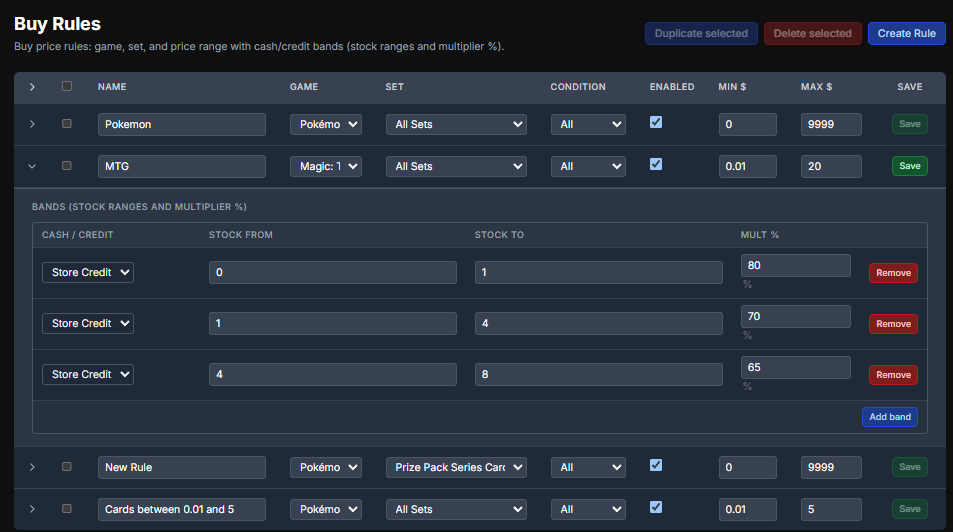Image resolution: width=953 pixels, height=532 pixels.
Task: Focus Stock From field of 65% band
Action: coord(332,375)
